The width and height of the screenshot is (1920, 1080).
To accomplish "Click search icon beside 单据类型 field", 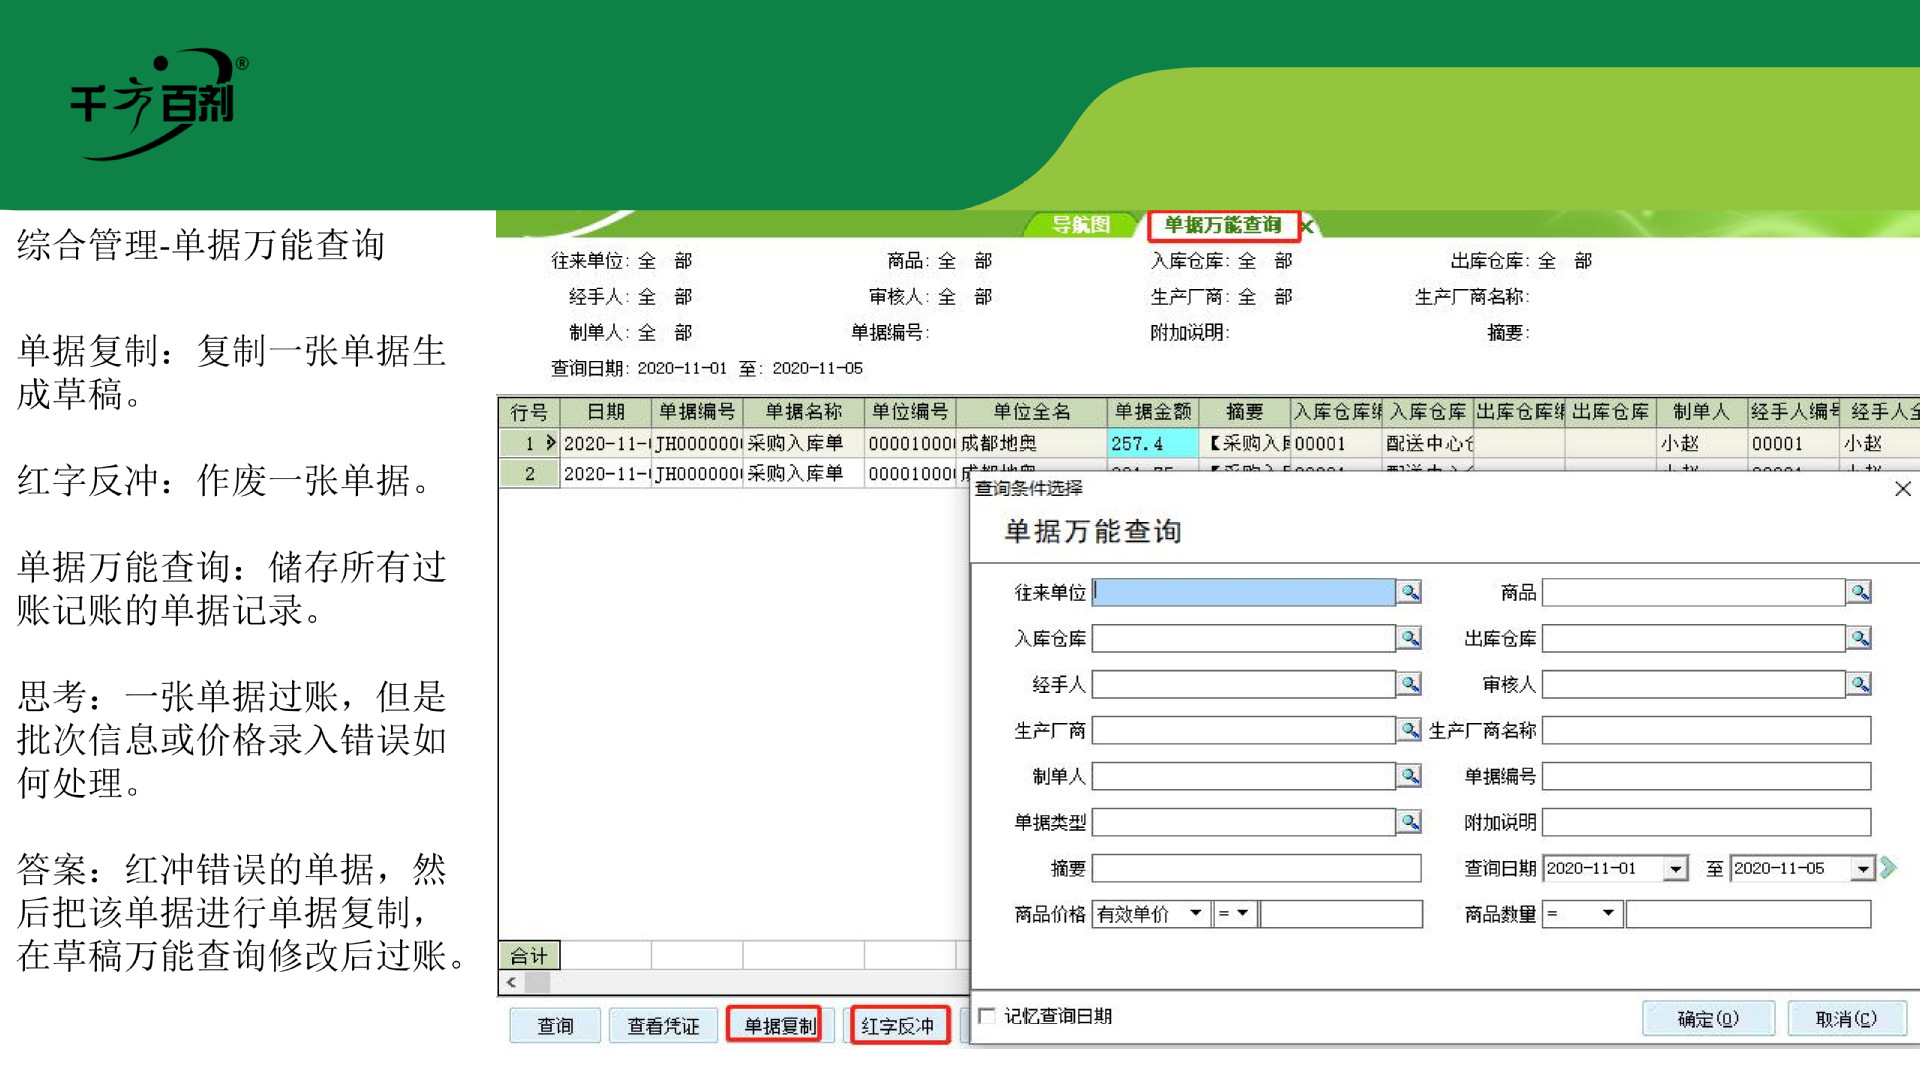I will 1409,822.
